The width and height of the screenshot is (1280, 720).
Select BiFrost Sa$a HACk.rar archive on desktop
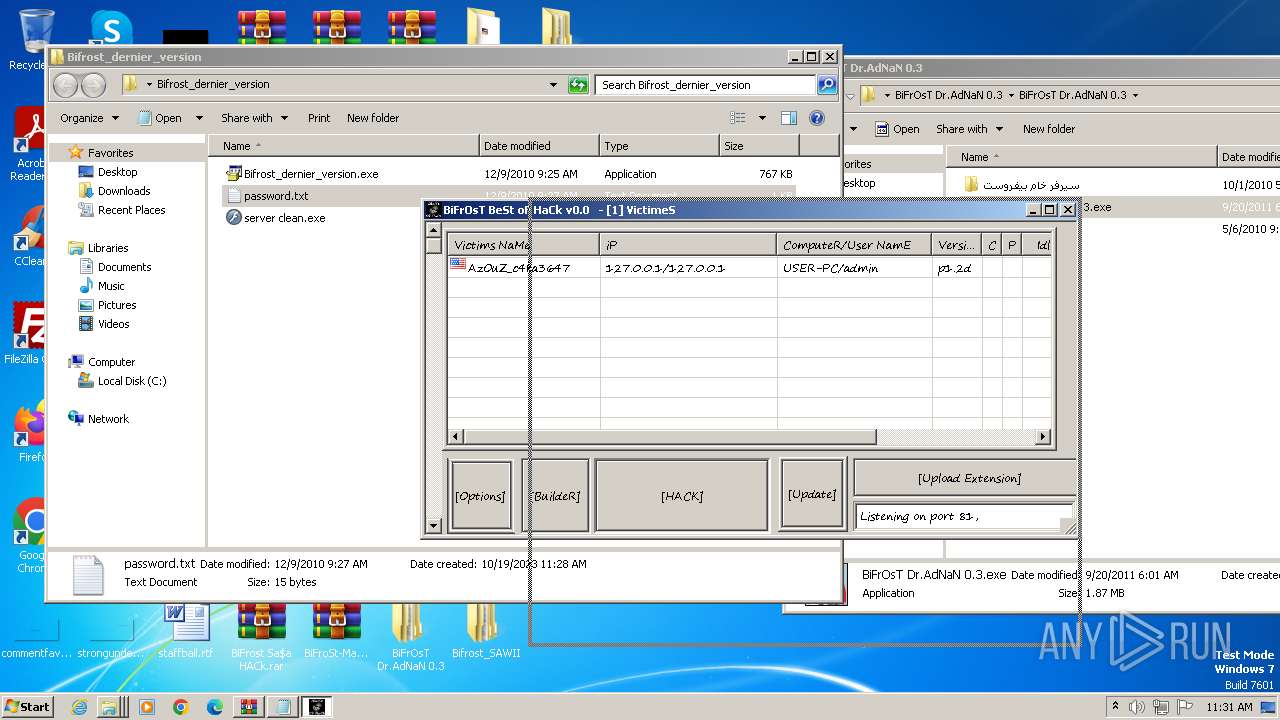click(x=261, y=637)
